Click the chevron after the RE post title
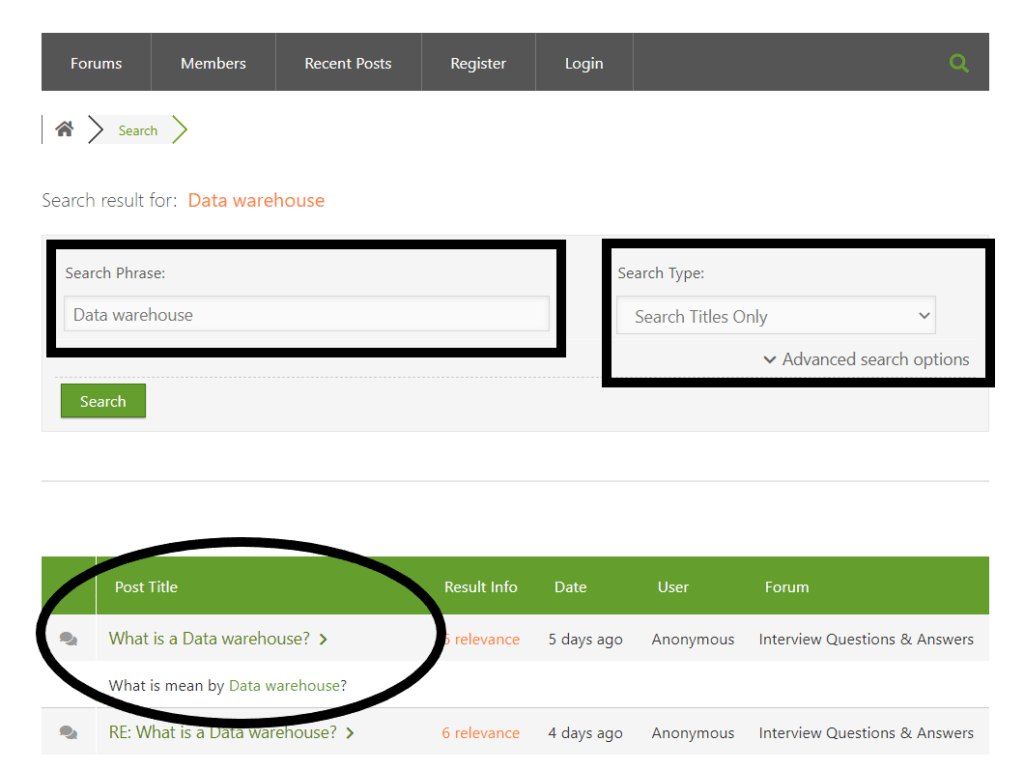This screenshot has height=770, width=1024. (350, 732)
